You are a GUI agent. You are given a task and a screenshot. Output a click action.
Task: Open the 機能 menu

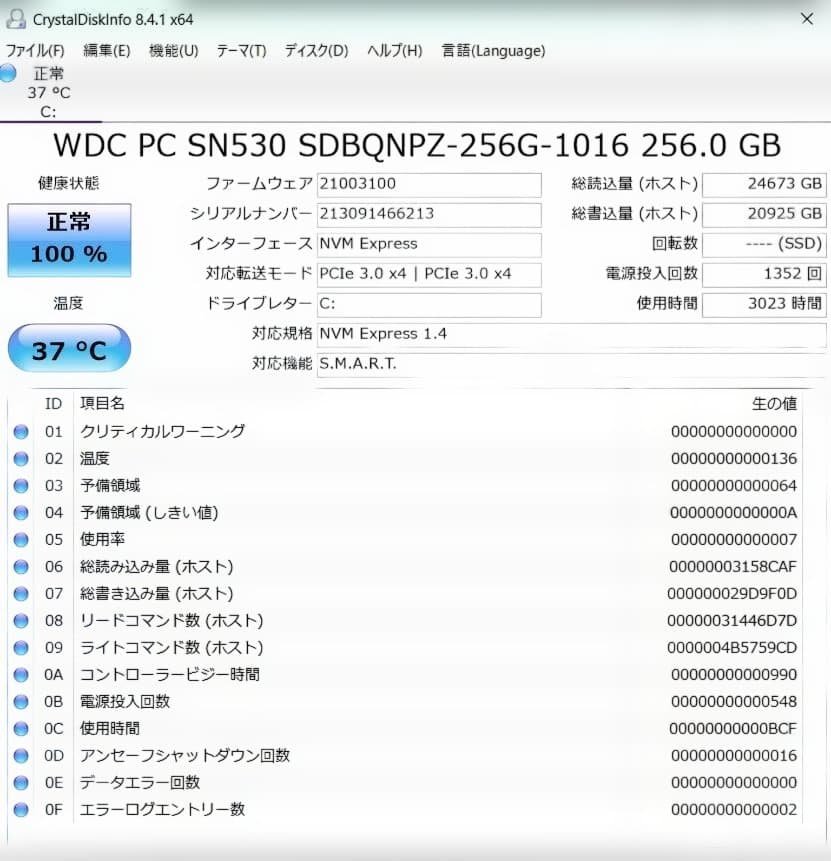[173, 50]
